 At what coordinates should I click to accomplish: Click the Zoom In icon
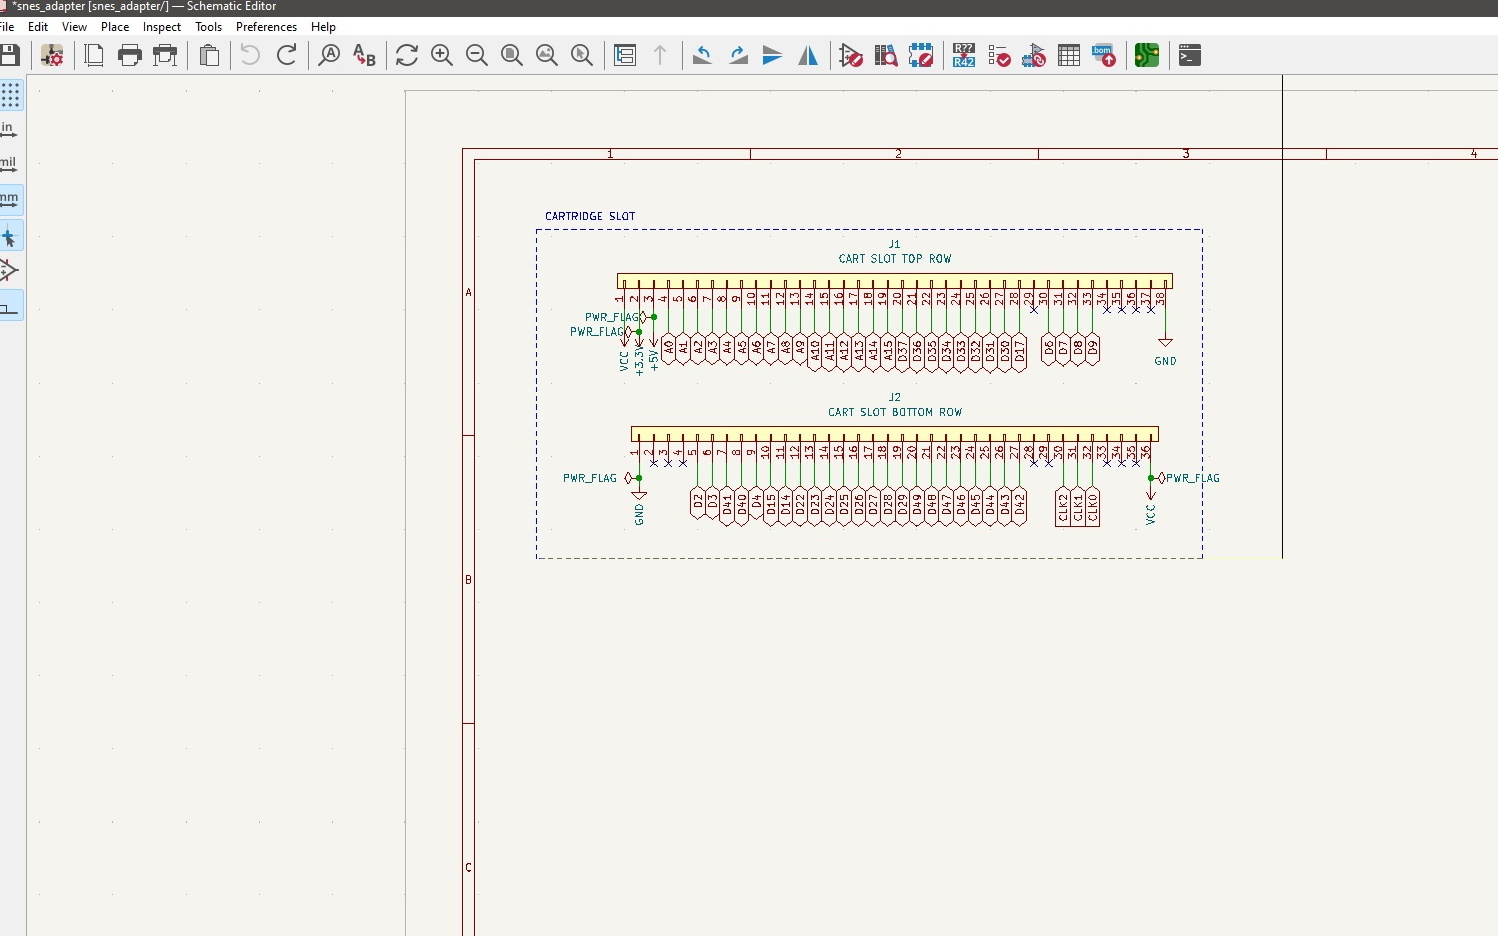(442, 56)
